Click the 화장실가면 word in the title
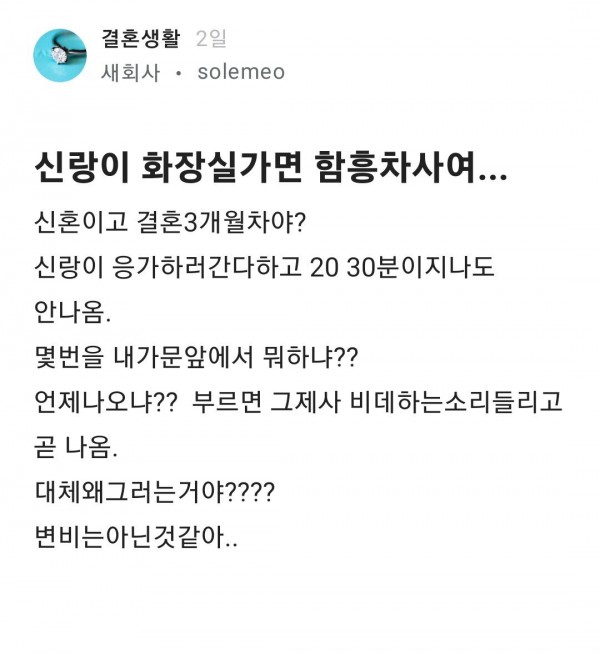 (221, 167)
